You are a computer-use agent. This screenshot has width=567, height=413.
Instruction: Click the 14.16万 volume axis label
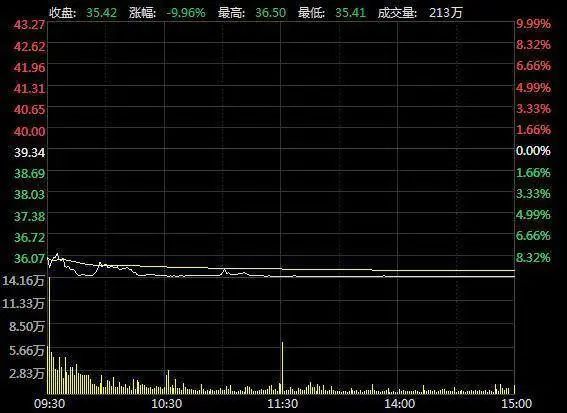click(23, 280)
